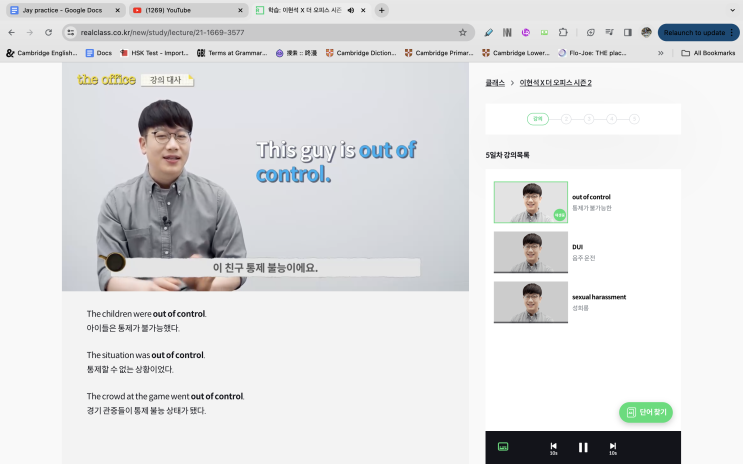Pause the lecture video
The image size is (743, 464).
[x=583, y=447]
